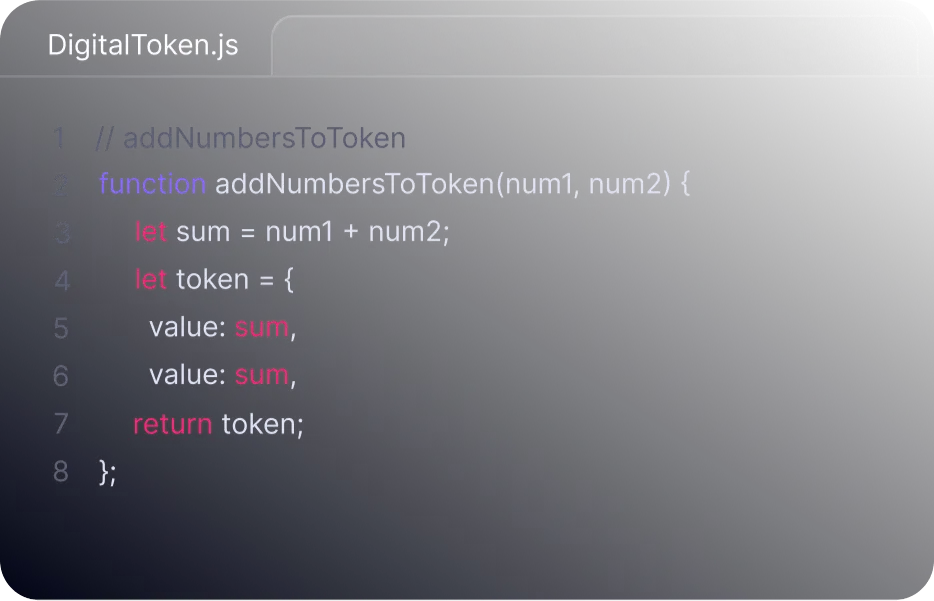934x601 pixels.
Task: Click the num1 + num2 expression
Action: [353, 232]
